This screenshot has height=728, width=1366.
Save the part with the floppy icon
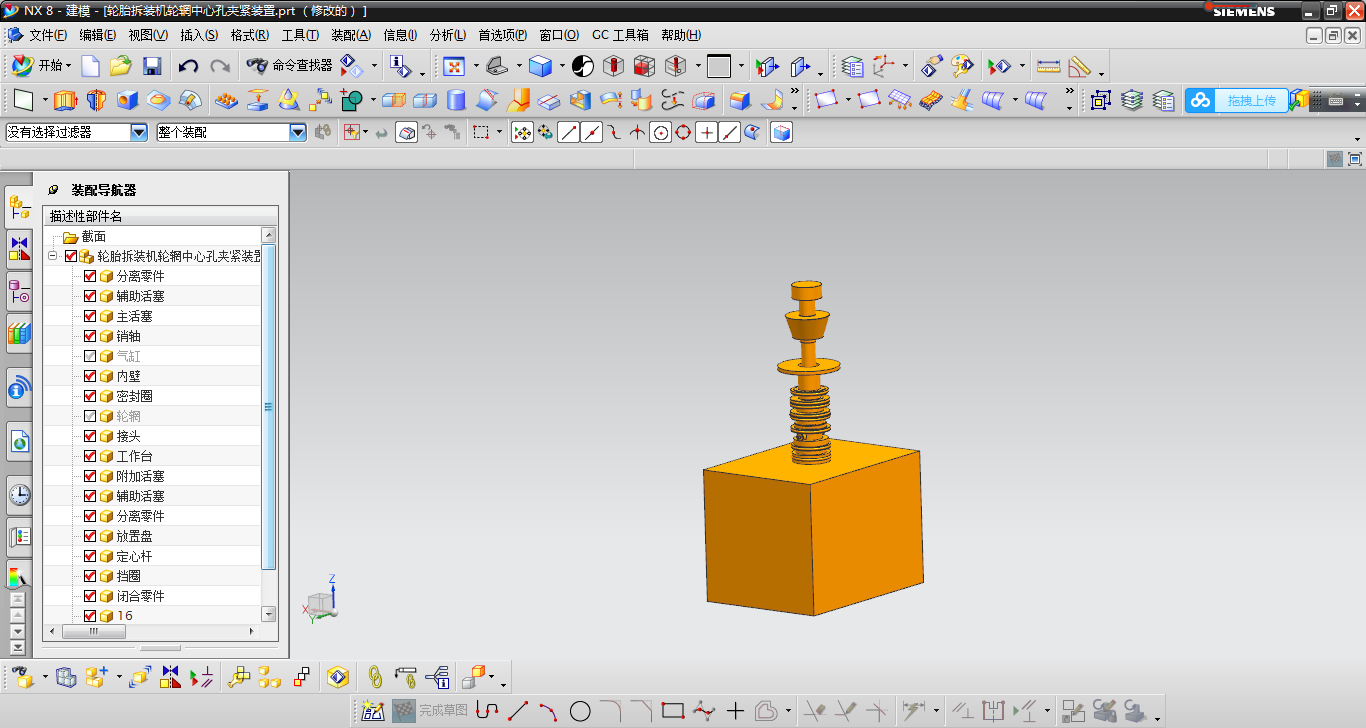click(x=152, y=67)
